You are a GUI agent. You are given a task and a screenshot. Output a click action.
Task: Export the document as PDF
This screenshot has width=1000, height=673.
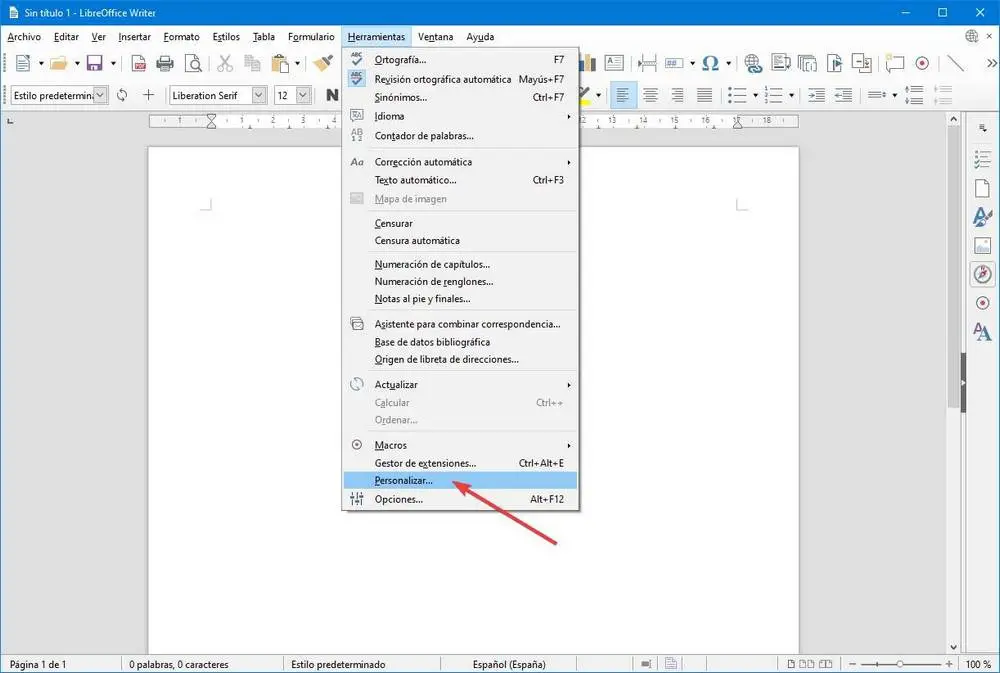138,63
